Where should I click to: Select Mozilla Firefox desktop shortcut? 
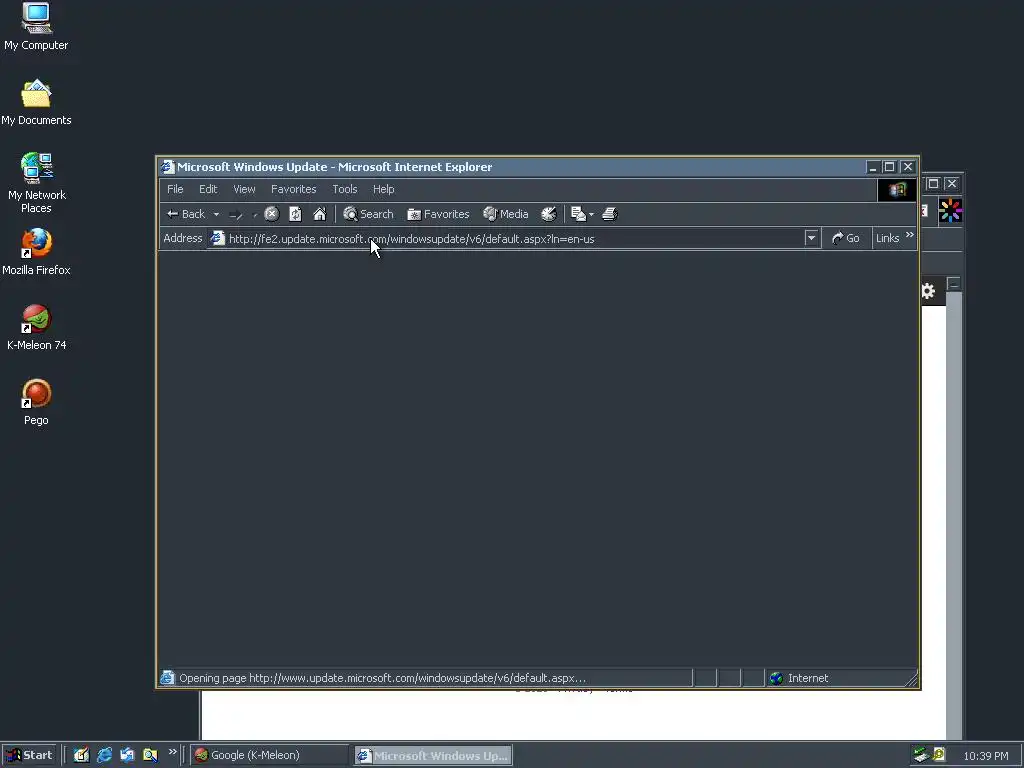click(x=36, y=252)
